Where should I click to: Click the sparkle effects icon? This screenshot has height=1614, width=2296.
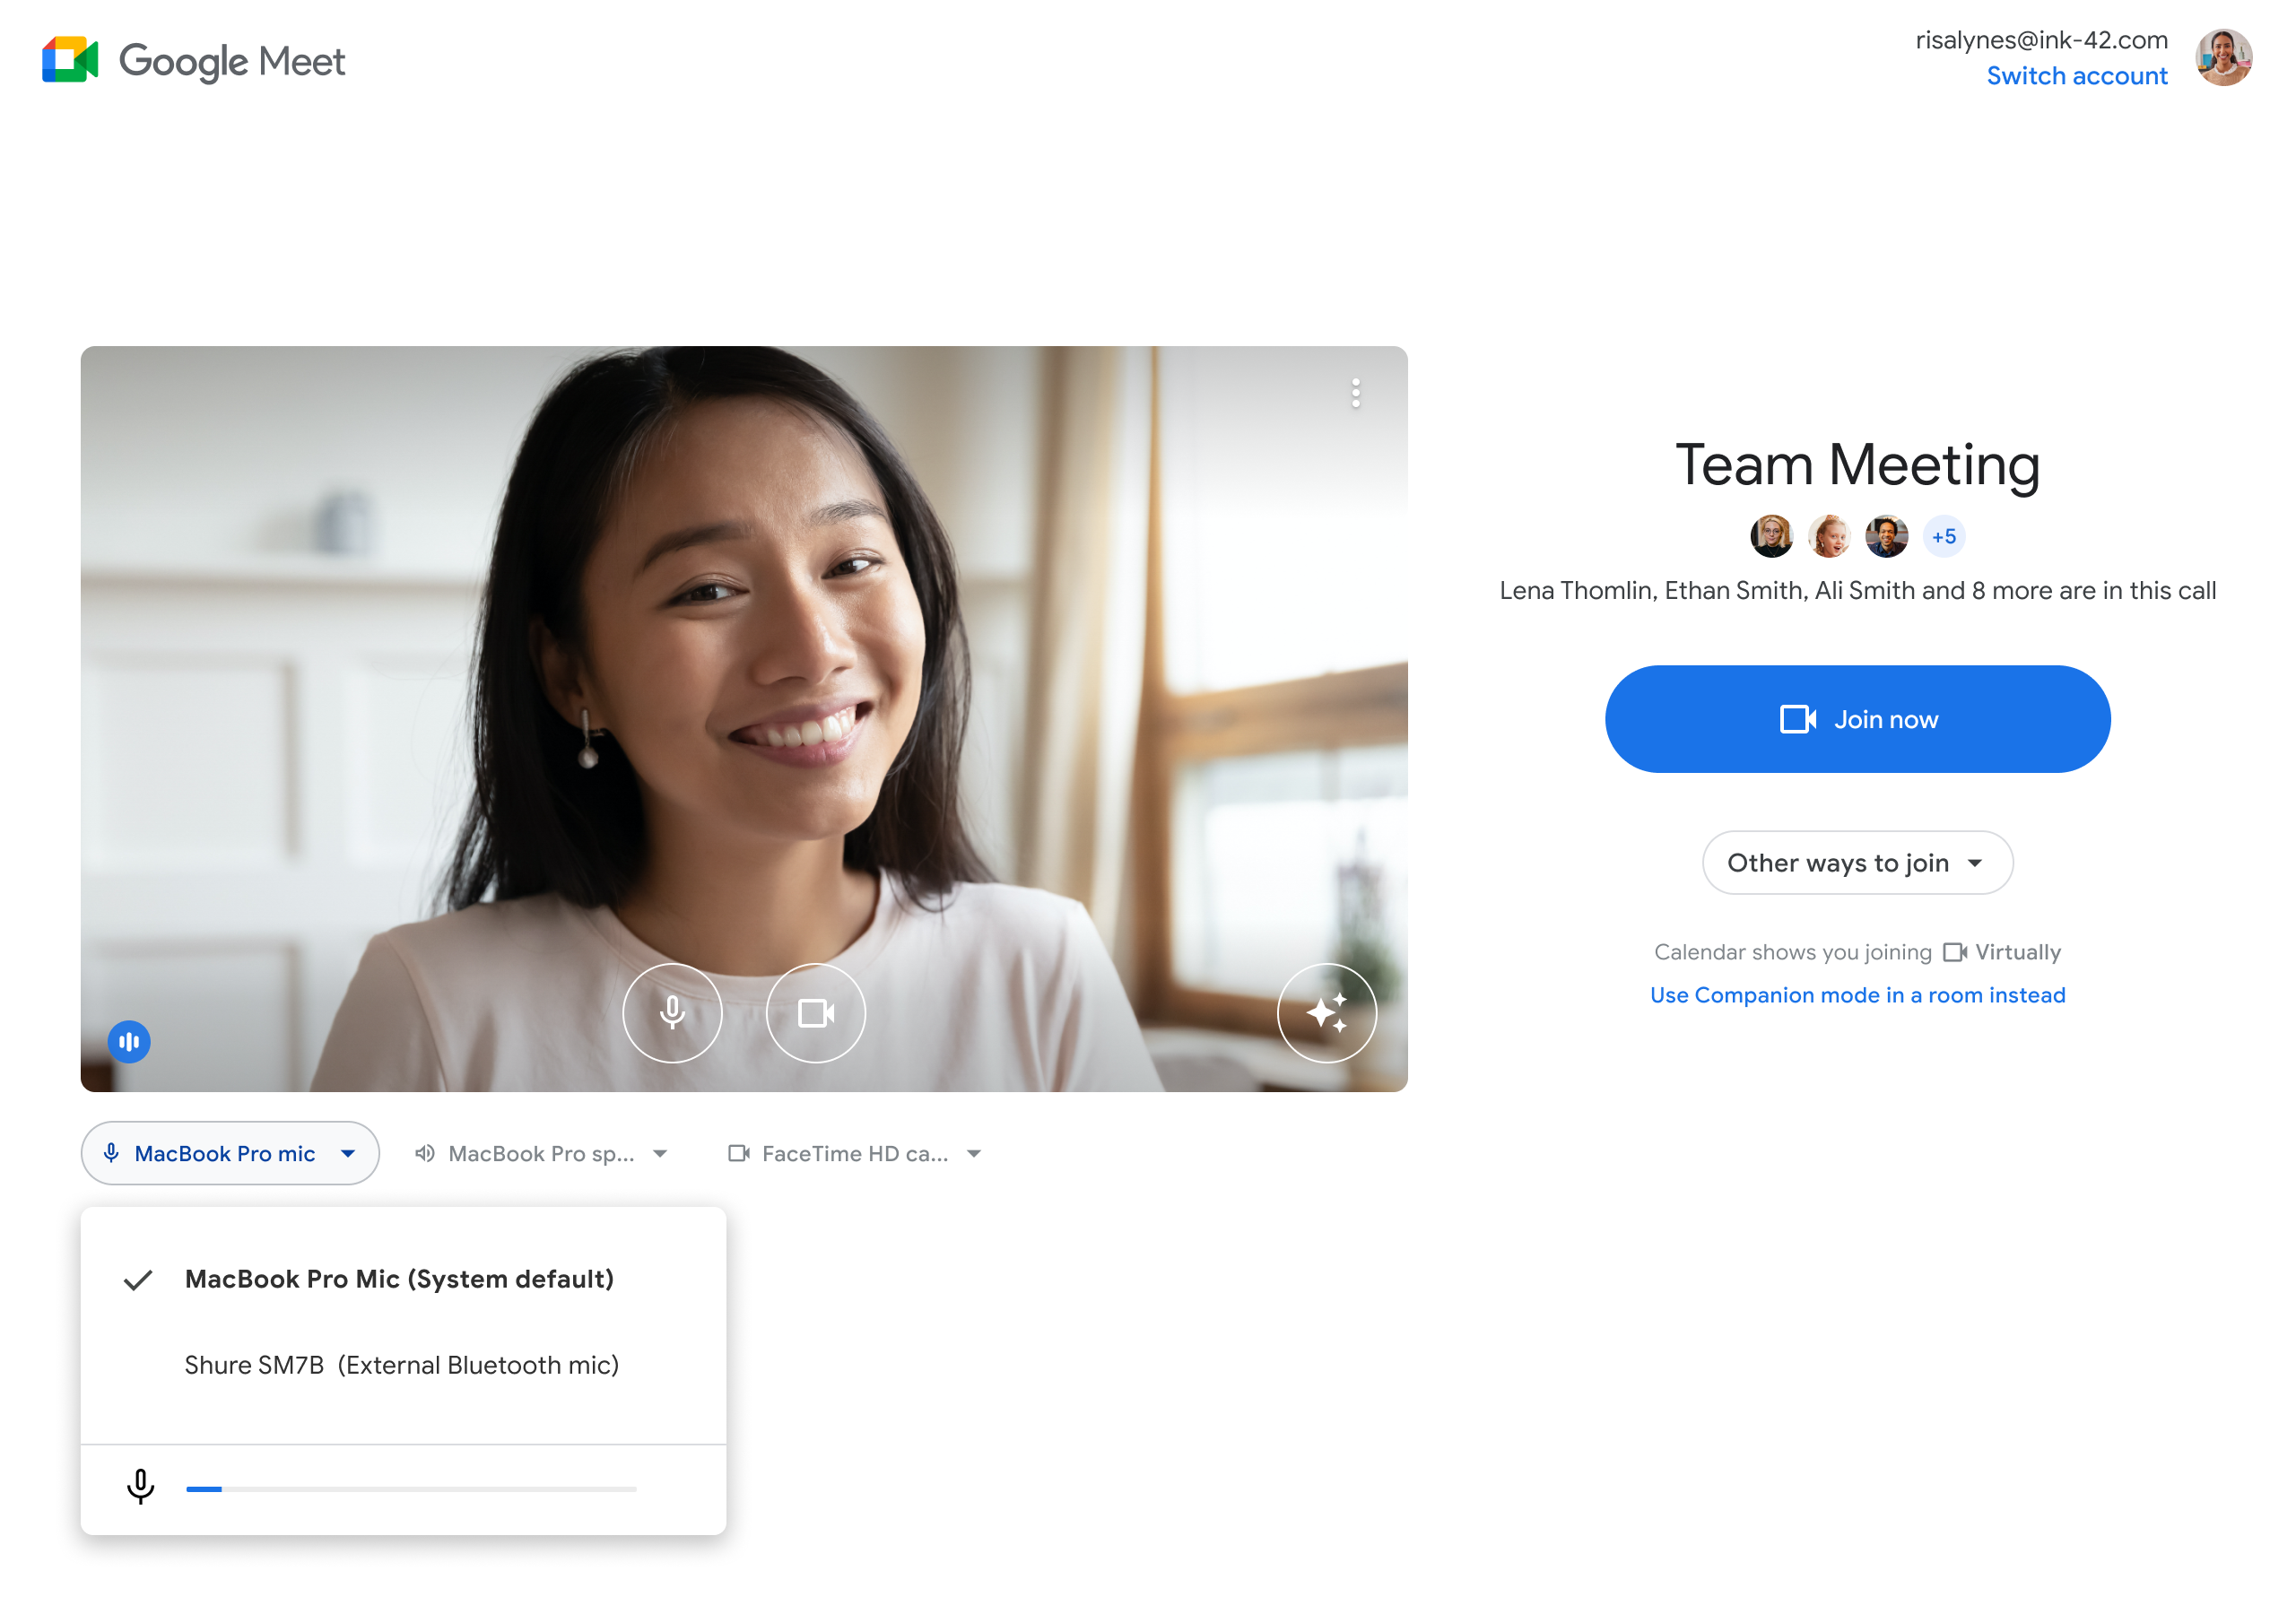(1325, 1013)
